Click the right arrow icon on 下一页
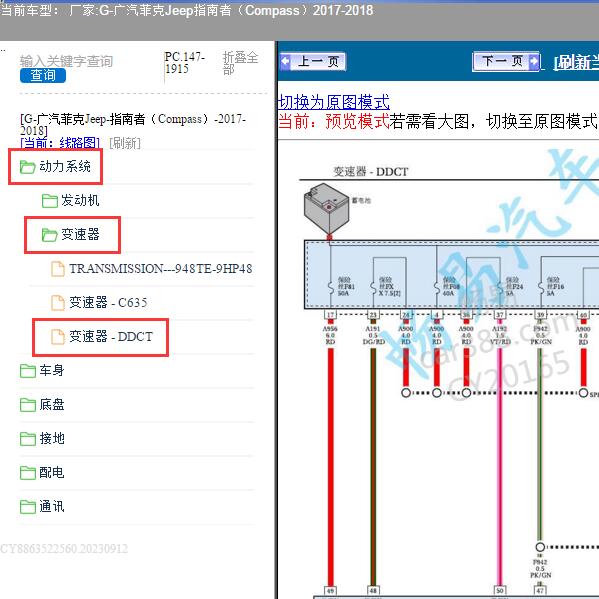 coord(534,61)
